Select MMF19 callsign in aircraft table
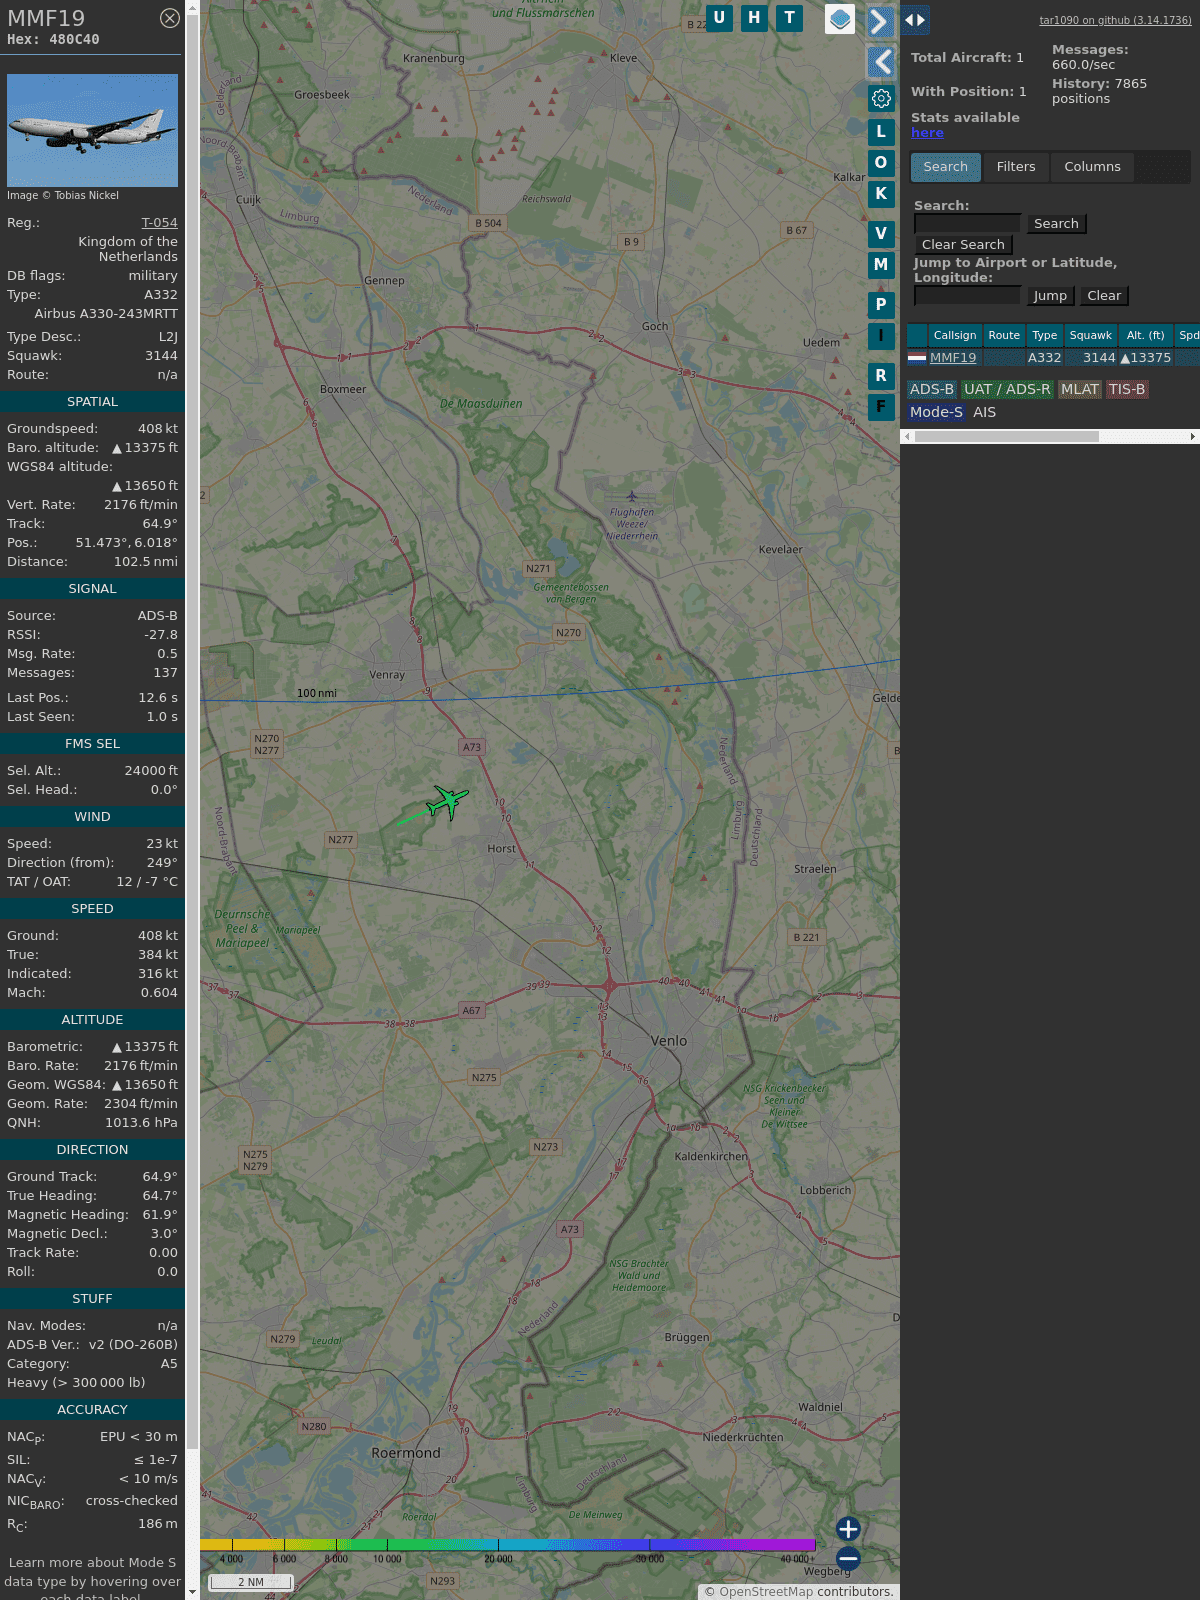Screen dimensions: 1200x1600 coord(953,358)
